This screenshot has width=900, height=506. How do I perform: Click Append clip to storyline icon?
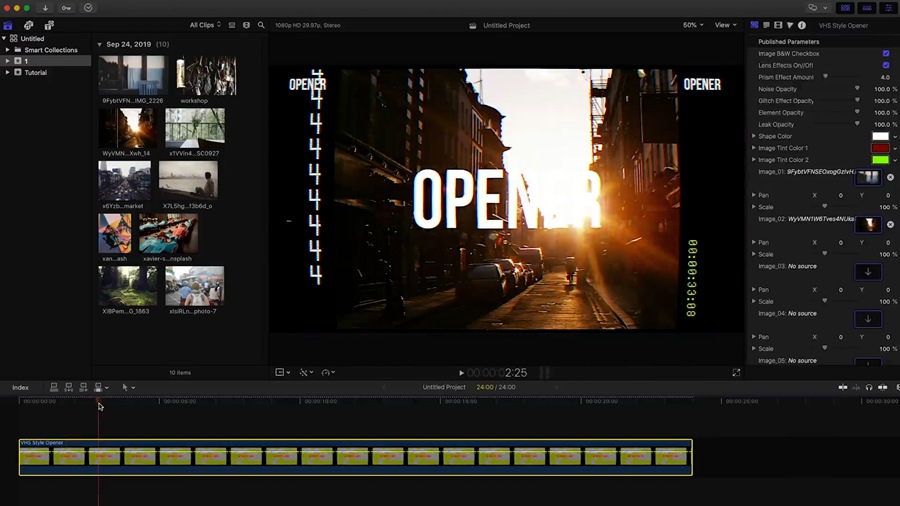pos(83,387)
